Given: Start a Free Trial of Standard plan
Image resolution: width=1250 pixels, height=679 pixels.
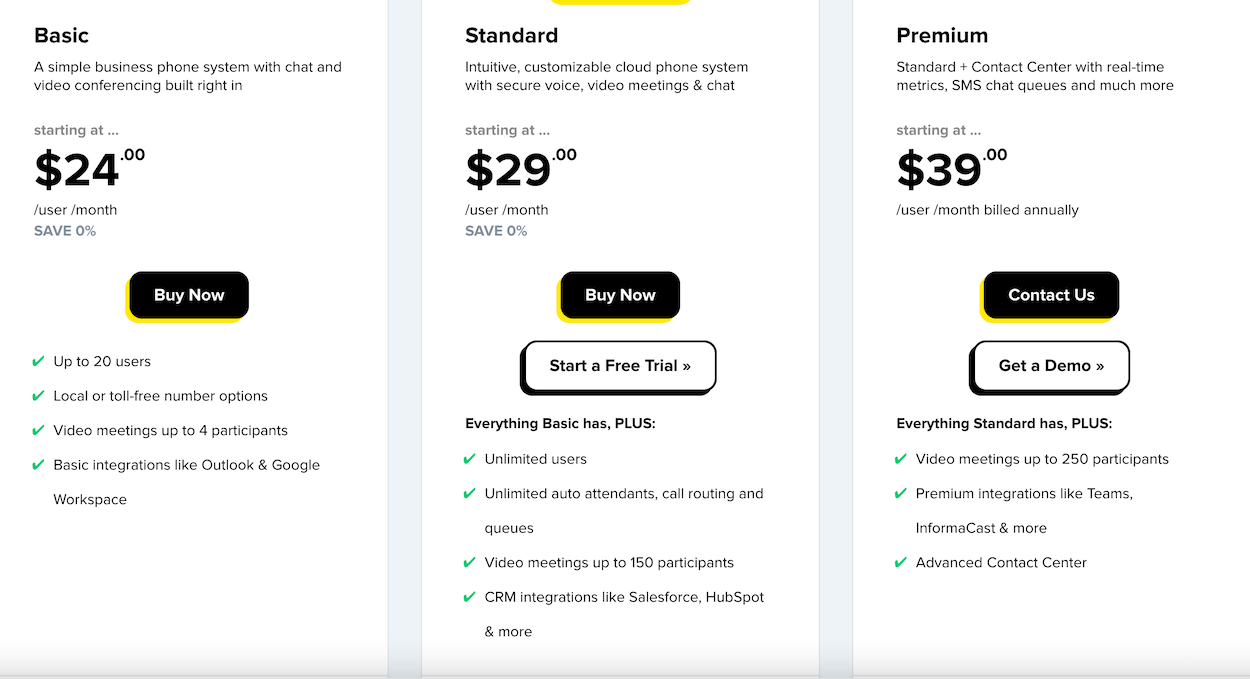Looking at the screenshot, I should point(620,366).
